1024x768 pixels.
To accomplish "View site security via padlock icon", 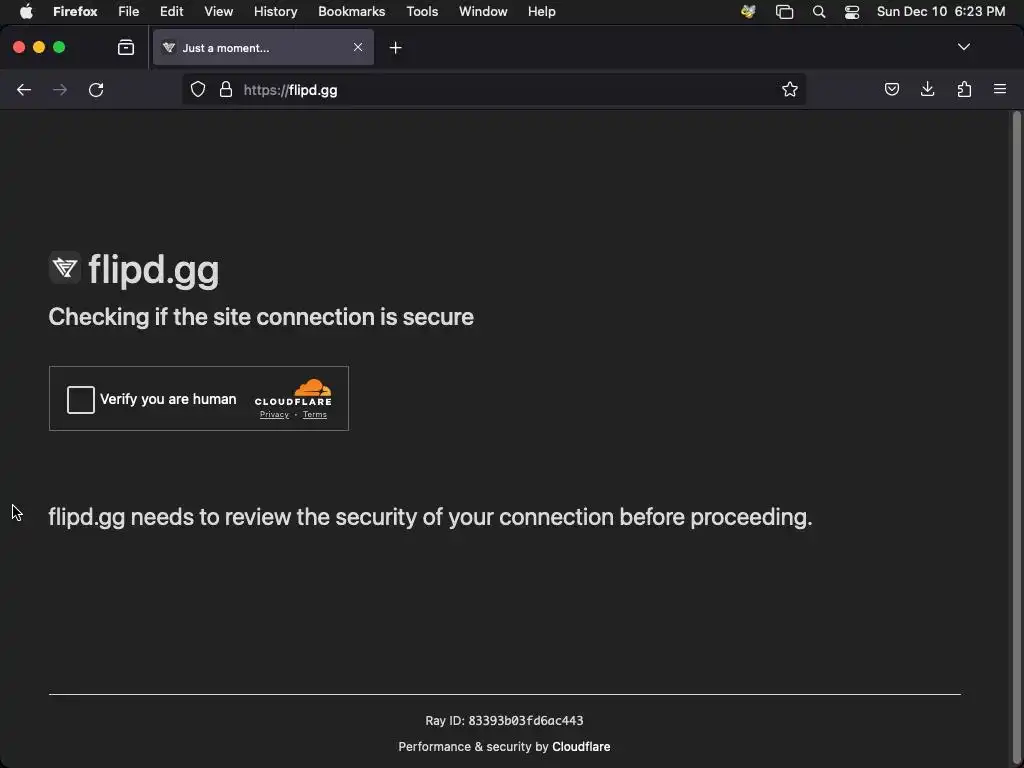I will pyautogui.click(x=226, y=89).
